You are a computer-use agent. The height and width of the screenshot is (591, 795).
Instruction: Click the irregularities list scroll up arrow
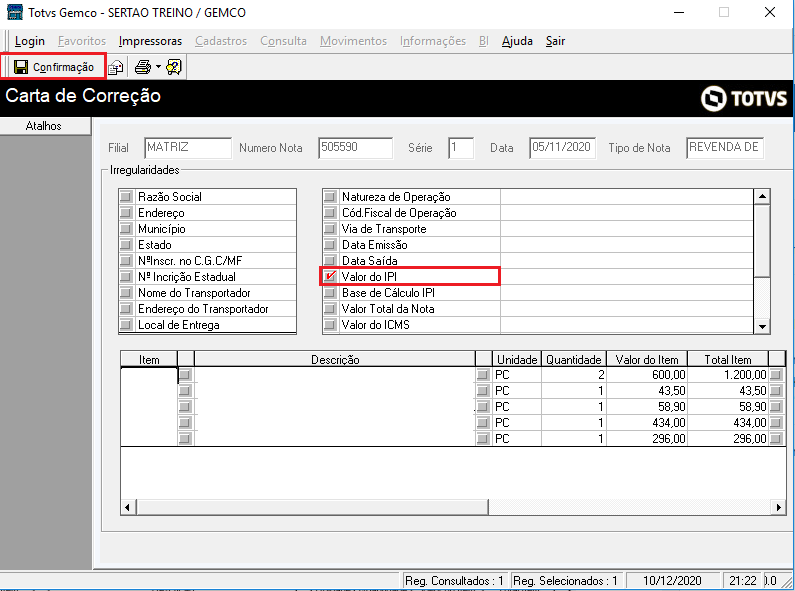coord(762,197)
